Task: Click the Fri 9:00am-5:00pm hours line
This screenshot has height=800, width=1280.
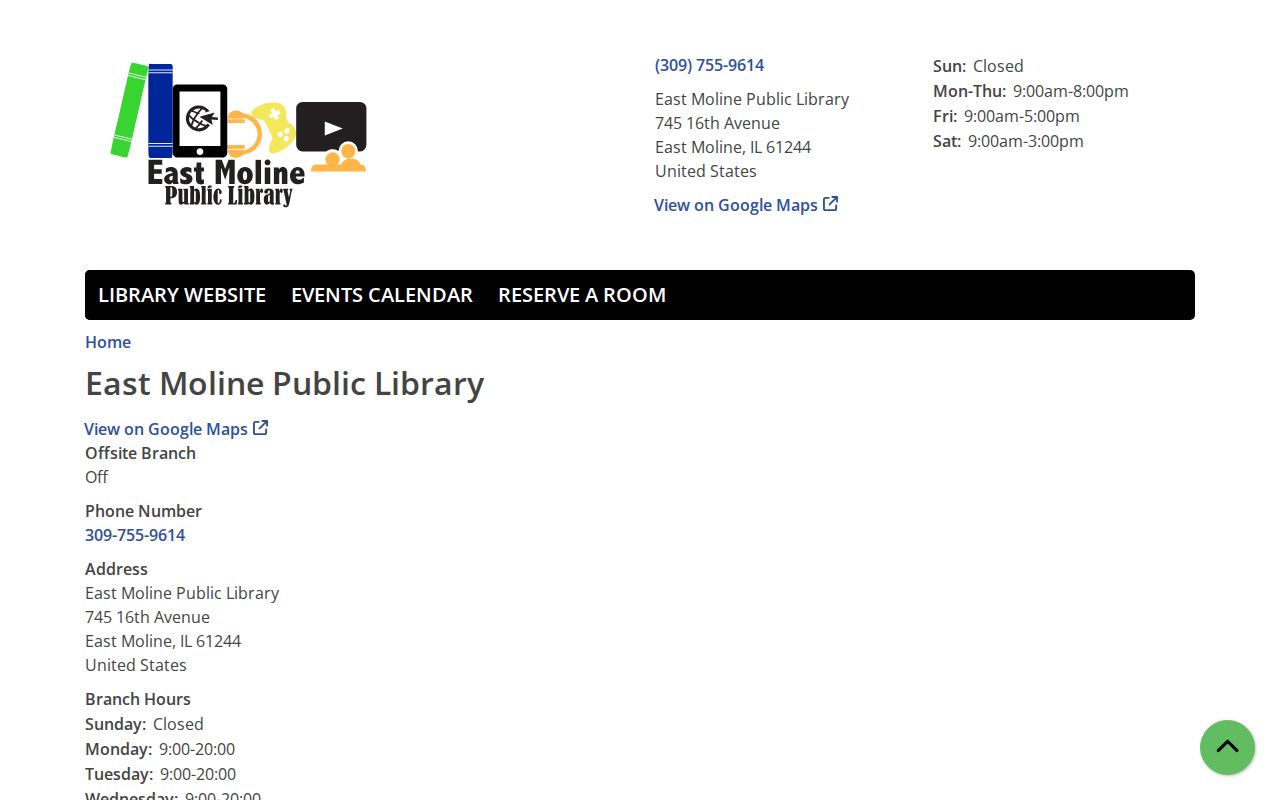Action: [x=1006, y=116]
